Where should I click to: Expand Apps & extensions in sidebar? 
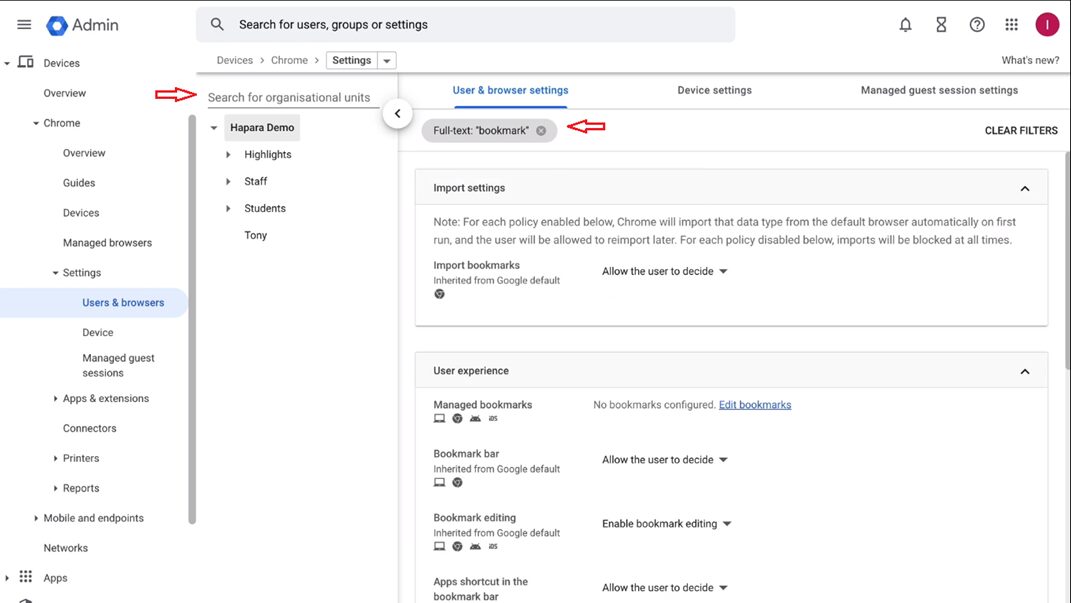(55, 398)
